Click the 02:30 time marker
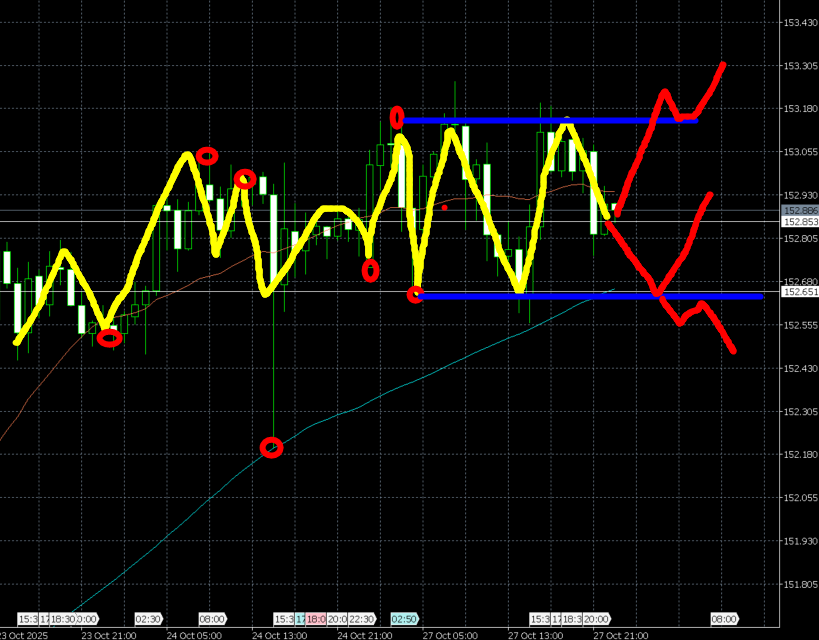The image size is (819, 640). pyautogui.click(x=148, y=619)
